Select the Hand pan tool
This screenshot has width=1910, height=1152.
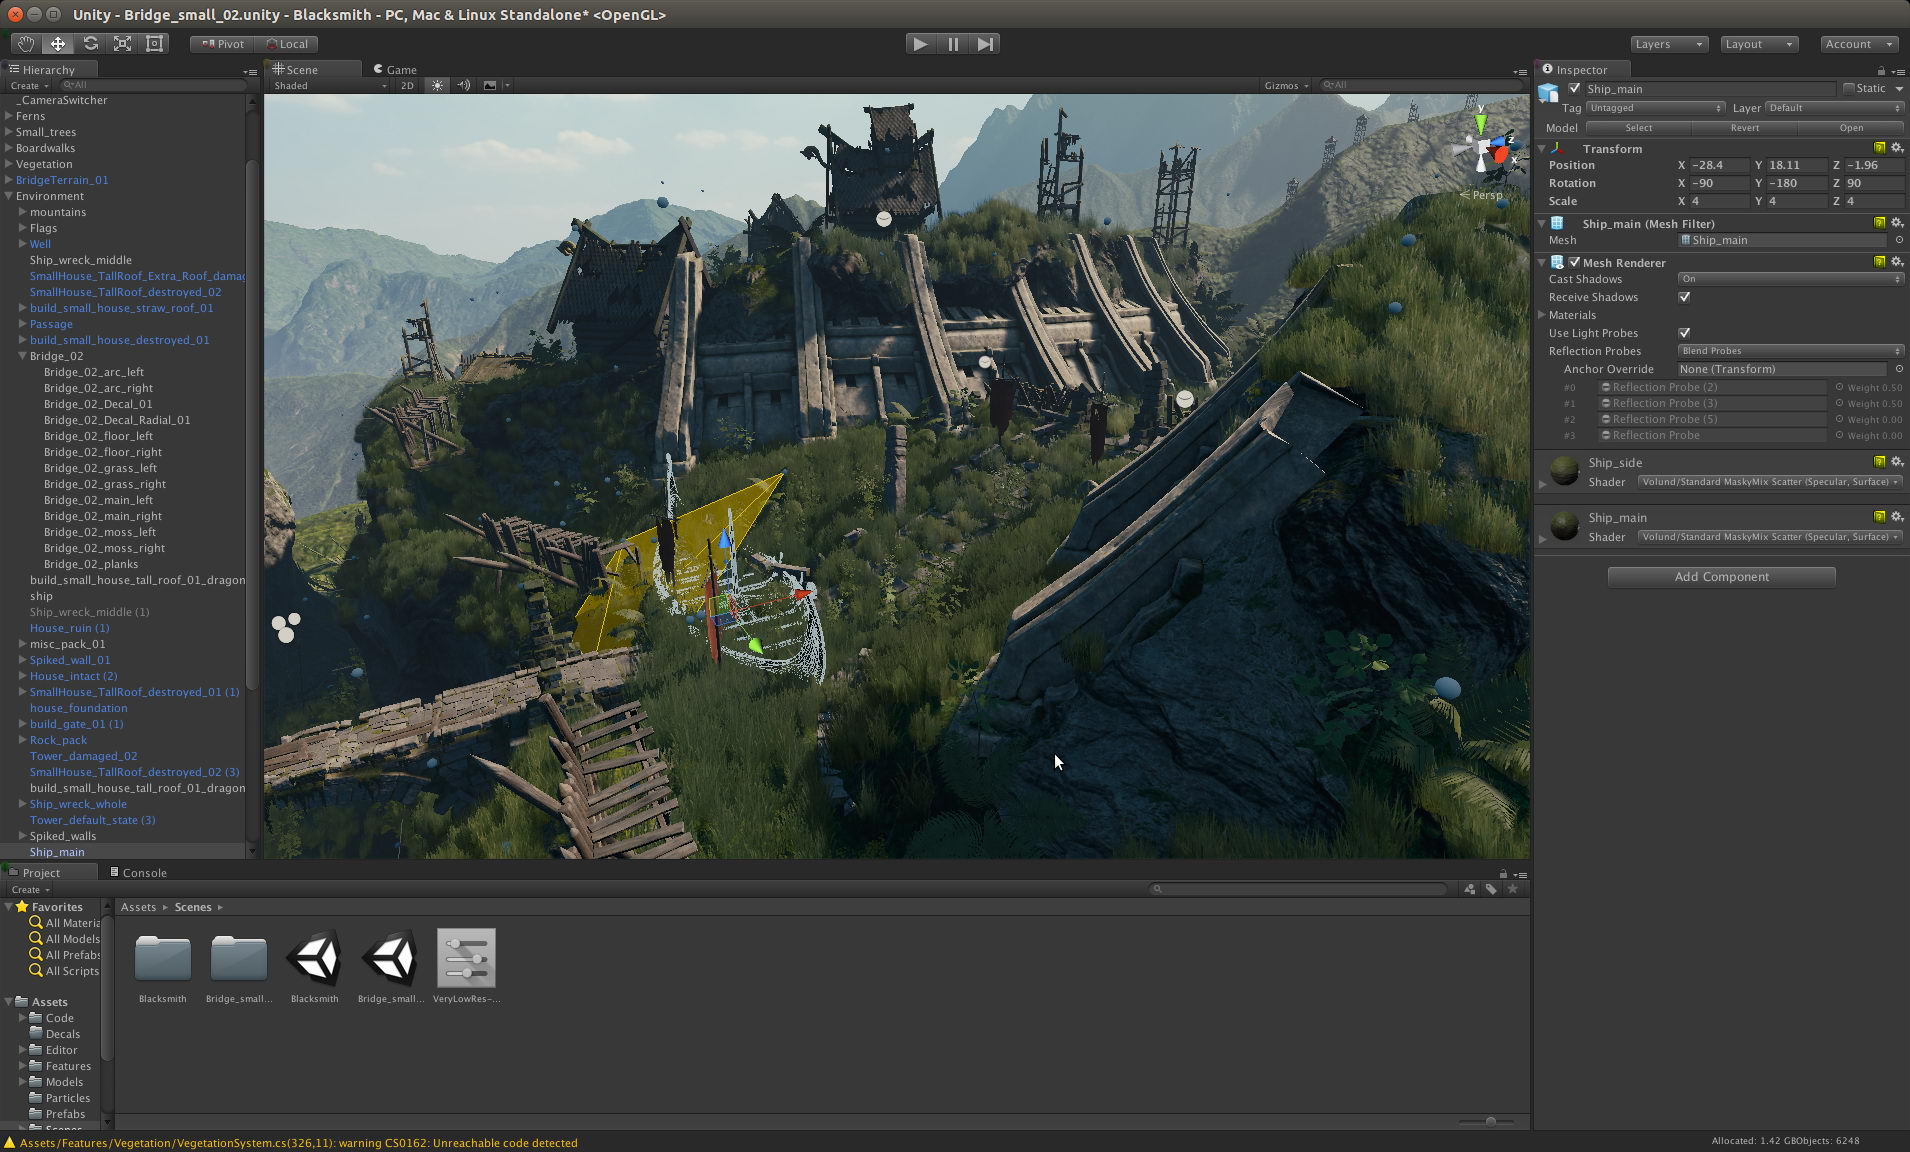click(25, 43)
